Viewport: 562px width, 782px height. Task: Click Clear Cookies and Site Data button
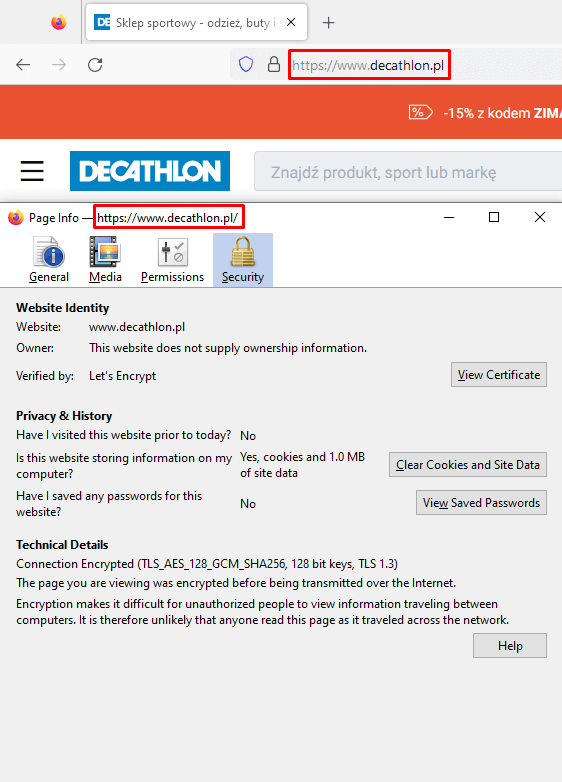click(468, 464)
